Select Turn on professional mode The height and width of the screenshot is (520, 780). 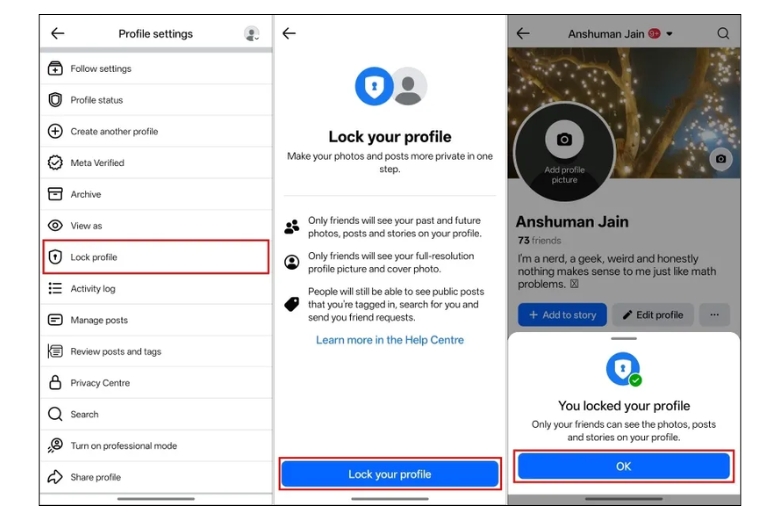click(156, 445)
